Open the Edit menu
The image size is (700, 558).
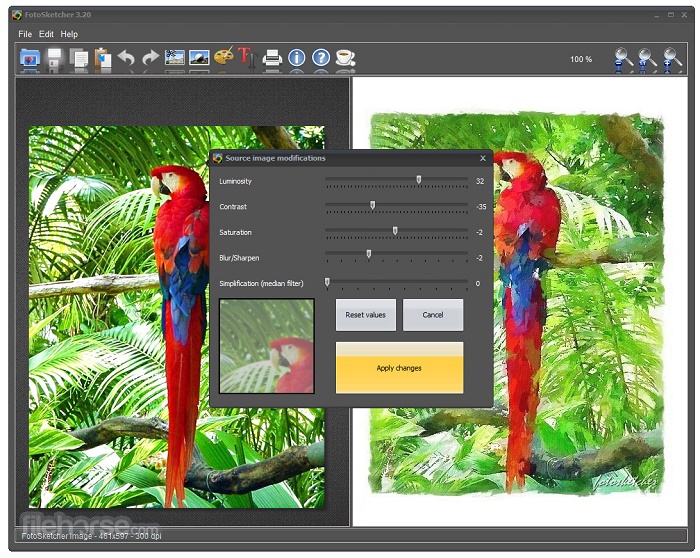click(47, 34)
